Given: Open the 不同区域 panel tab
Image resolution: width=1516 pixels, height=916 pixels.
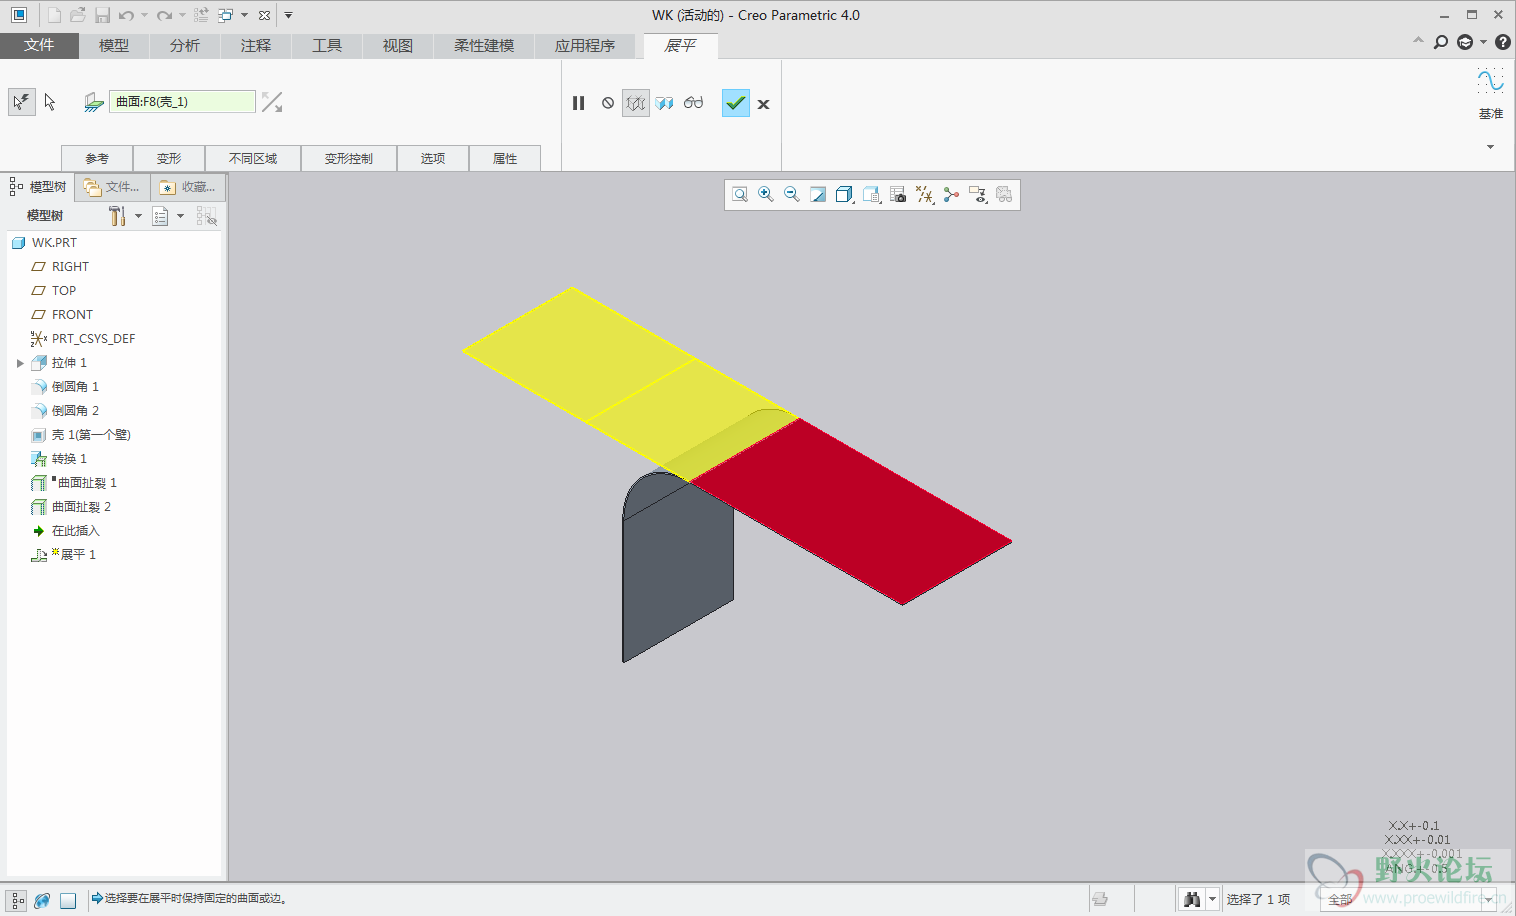Looking at the screenshot, I should pos(253,158).
